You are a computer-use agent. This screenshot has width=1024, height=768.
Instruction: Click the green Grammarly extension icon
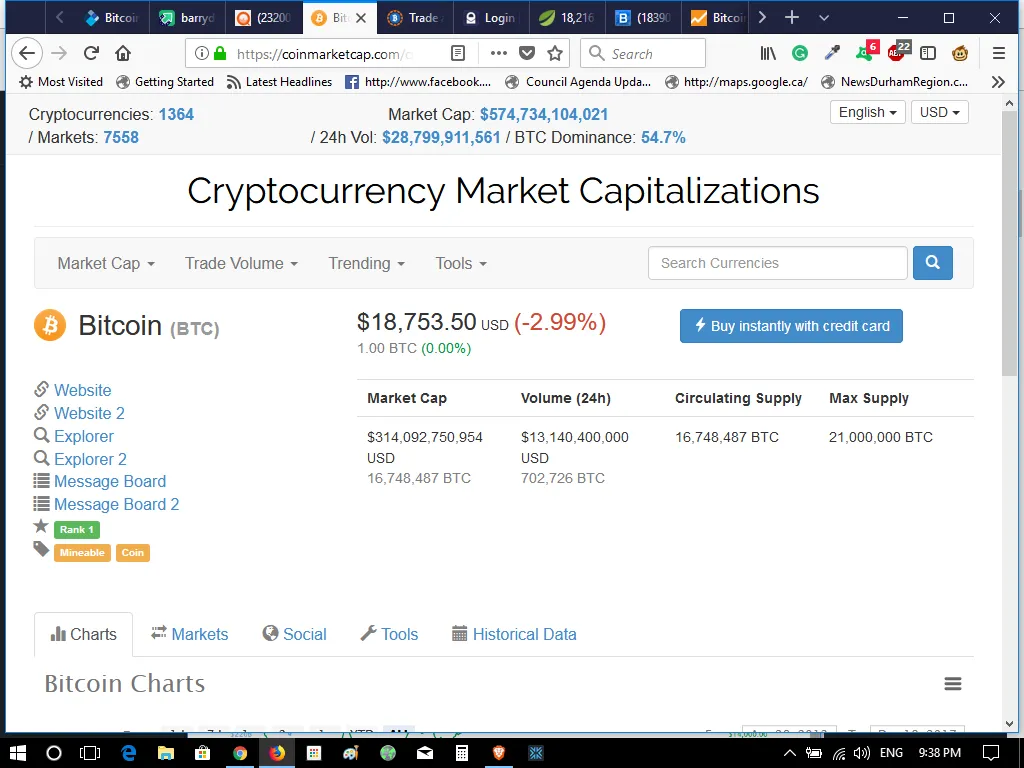800,54
